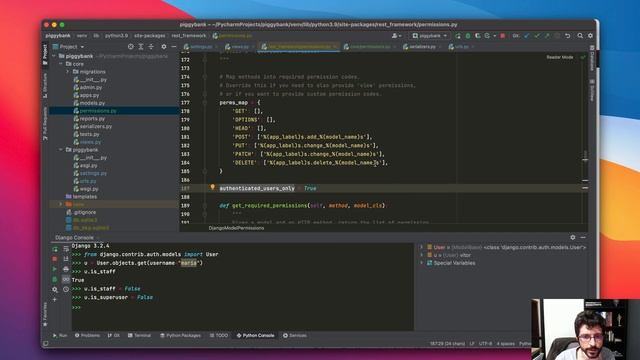Rerun the Django console

pyautogui.click(x=55, y=249)
